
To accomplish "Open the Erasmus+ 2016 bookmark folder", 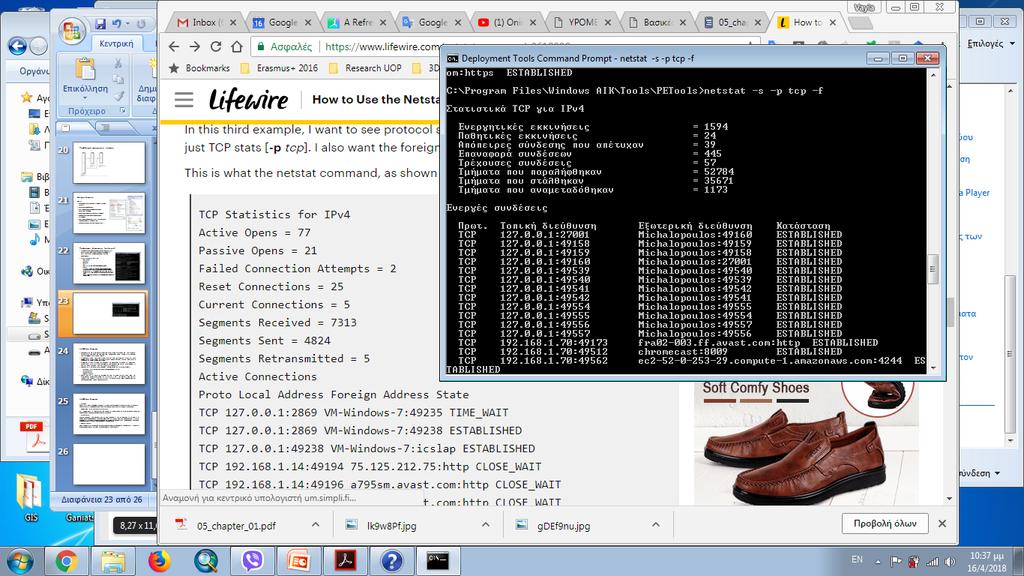I will pyautogui.click(x=280, y=68).
